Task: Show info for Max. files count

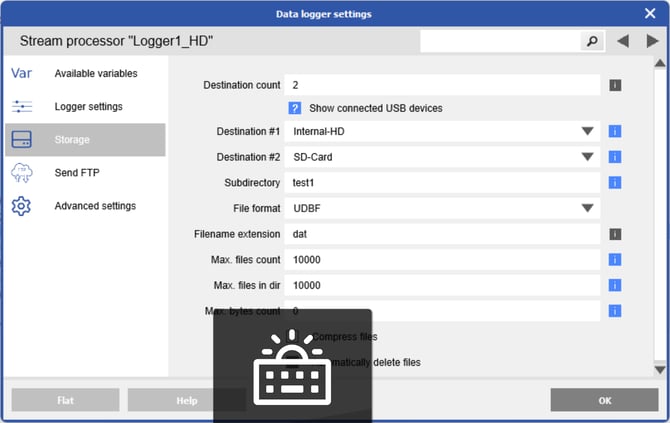Action: (615, 259)
